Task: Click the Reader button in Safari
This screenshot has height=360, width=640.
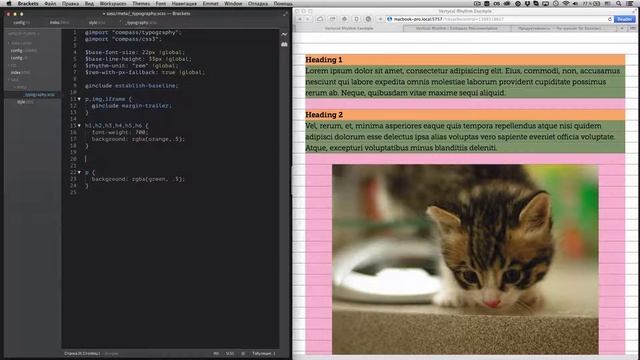Action: 624,19
